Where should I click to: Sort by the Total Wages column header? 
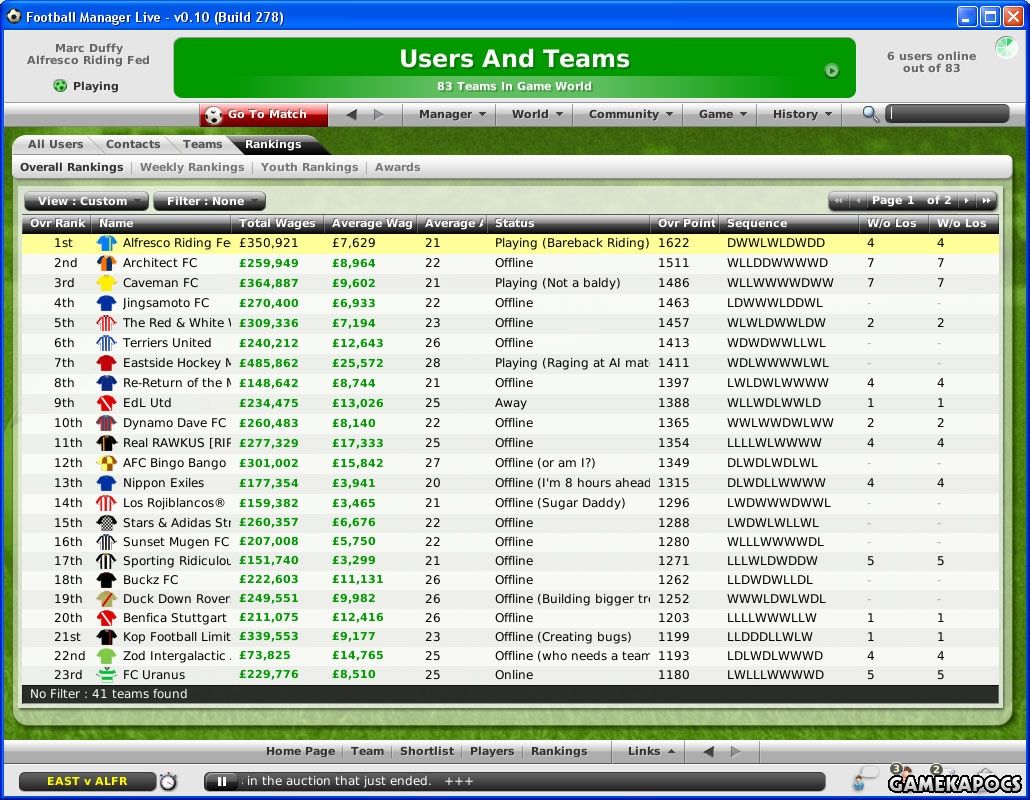277,223
